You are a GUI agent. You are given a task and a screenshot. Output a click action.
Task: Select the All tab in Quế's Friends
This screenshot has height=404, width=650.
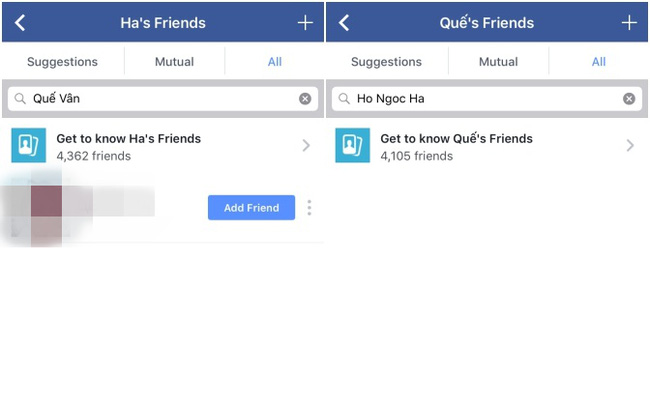tap(599, 62)
